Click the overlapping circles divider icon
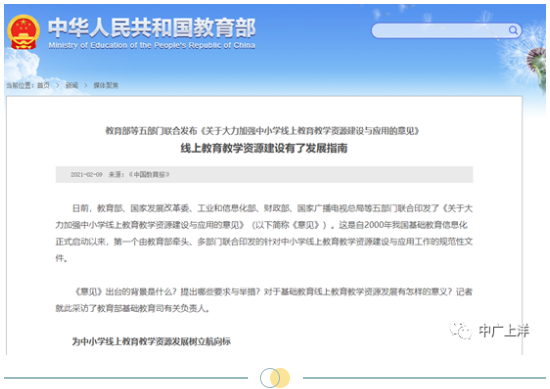The height and width of the screenshot is (389, 550). coord(275,378)
